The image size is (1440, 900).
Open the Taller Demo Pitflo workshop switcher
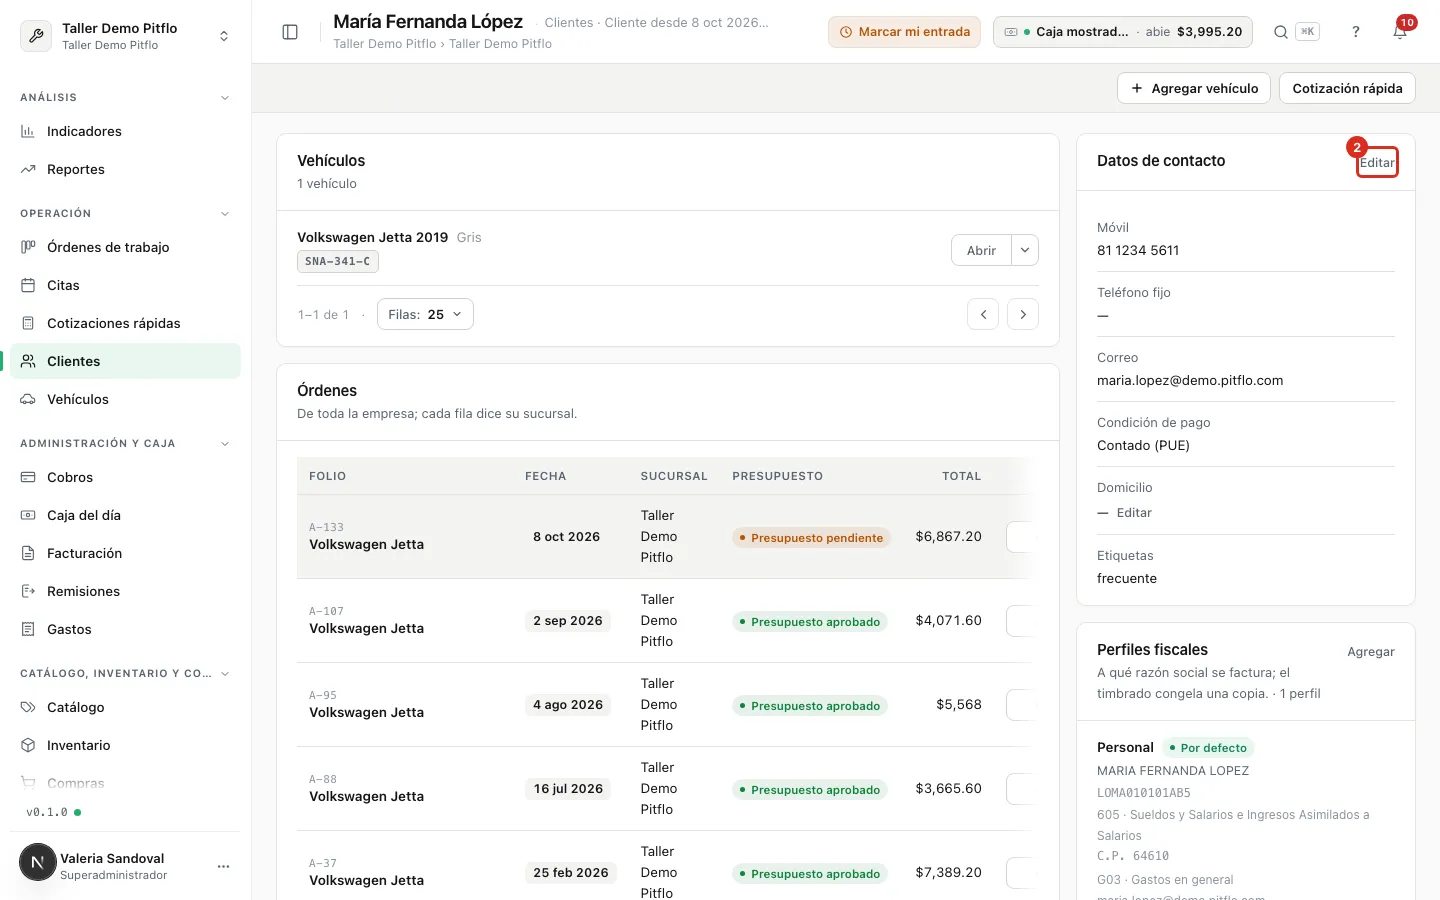[x=125, y=36]
